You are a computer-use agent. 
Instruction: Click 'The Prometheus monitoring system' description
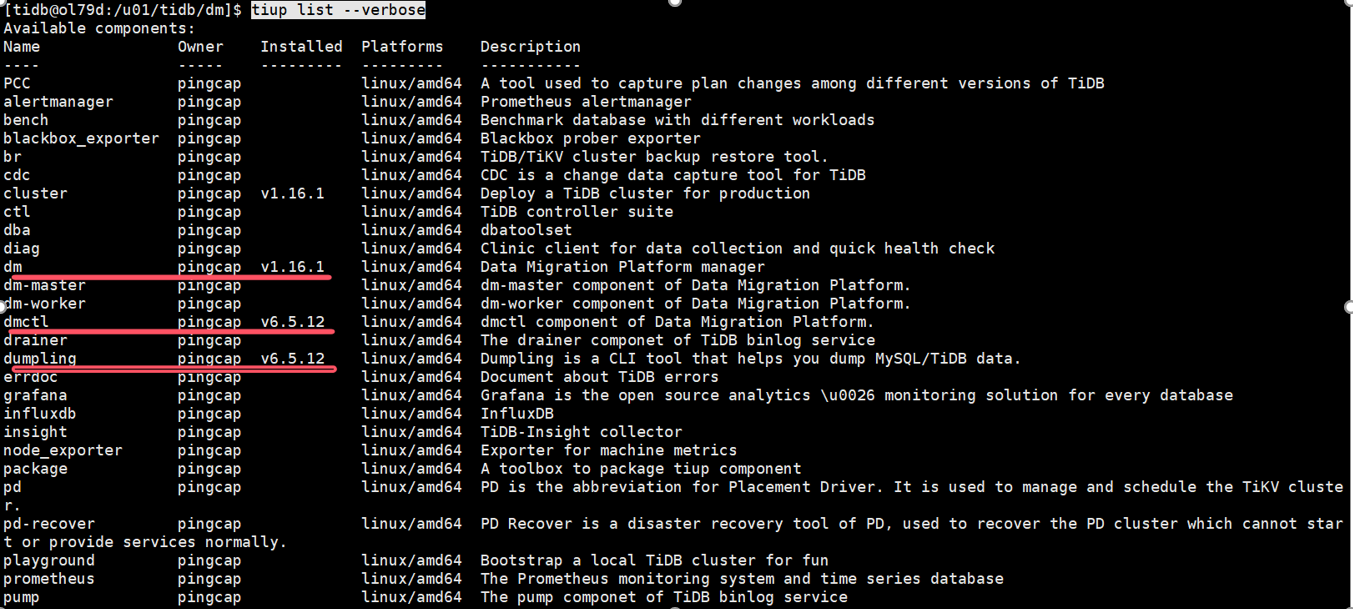pyautogui.click(x=742, y=579)
